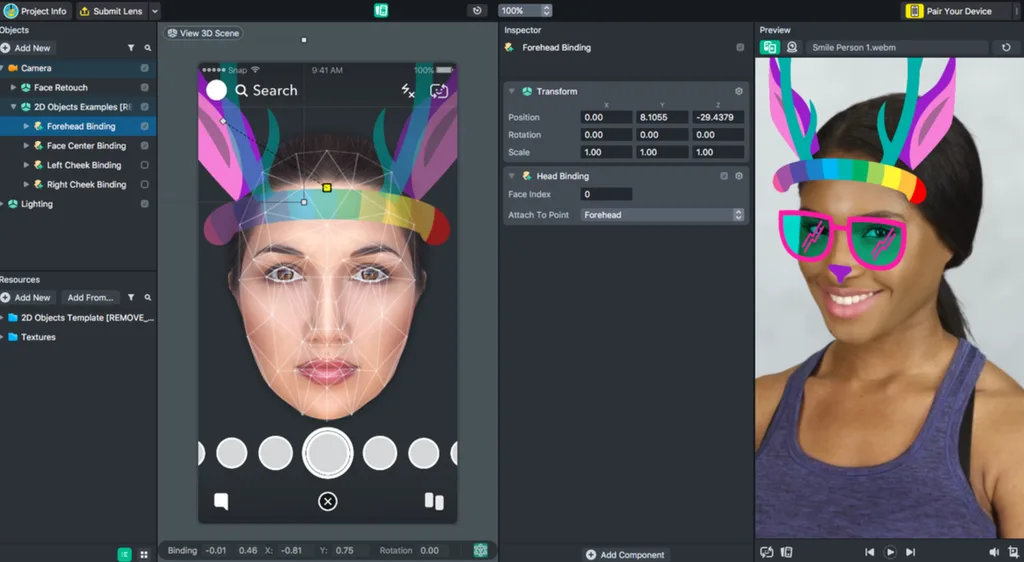Expand the Face Center Binding tree item
1024x562 pixels.
click(x=26, y=146)
